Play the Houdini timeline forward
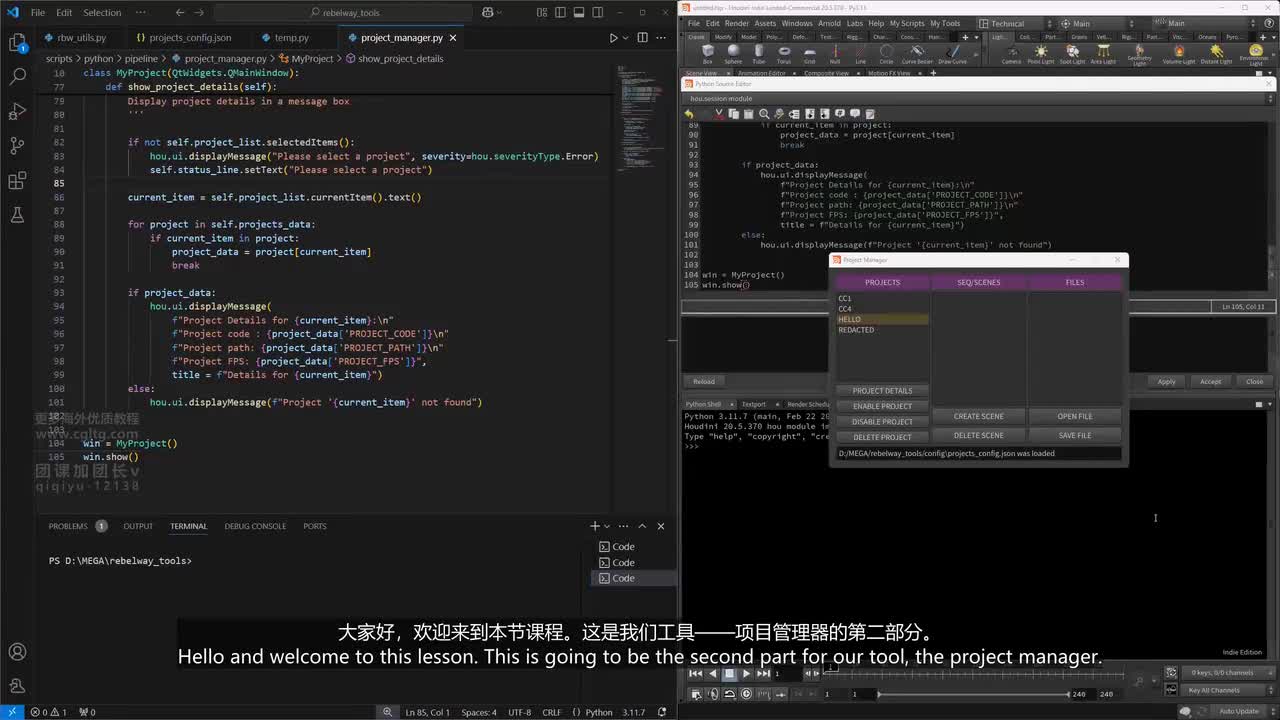This screenshot has height=720, width=1280. tap(746, 674)
